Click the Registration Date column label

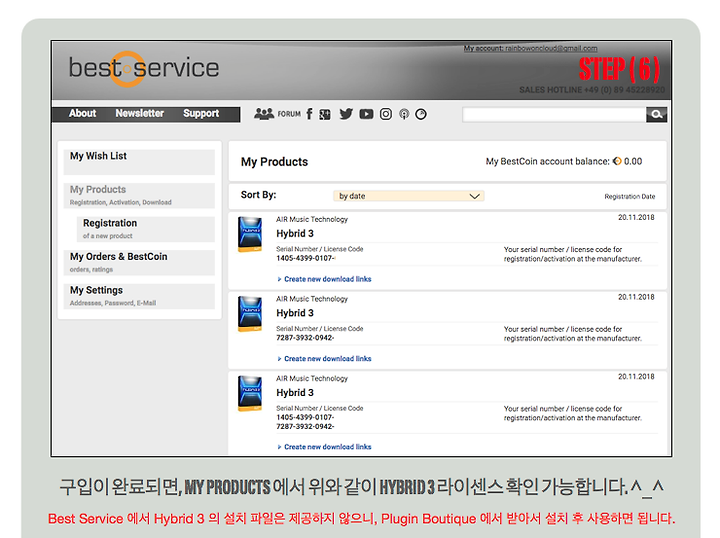[x=630, y=196]
